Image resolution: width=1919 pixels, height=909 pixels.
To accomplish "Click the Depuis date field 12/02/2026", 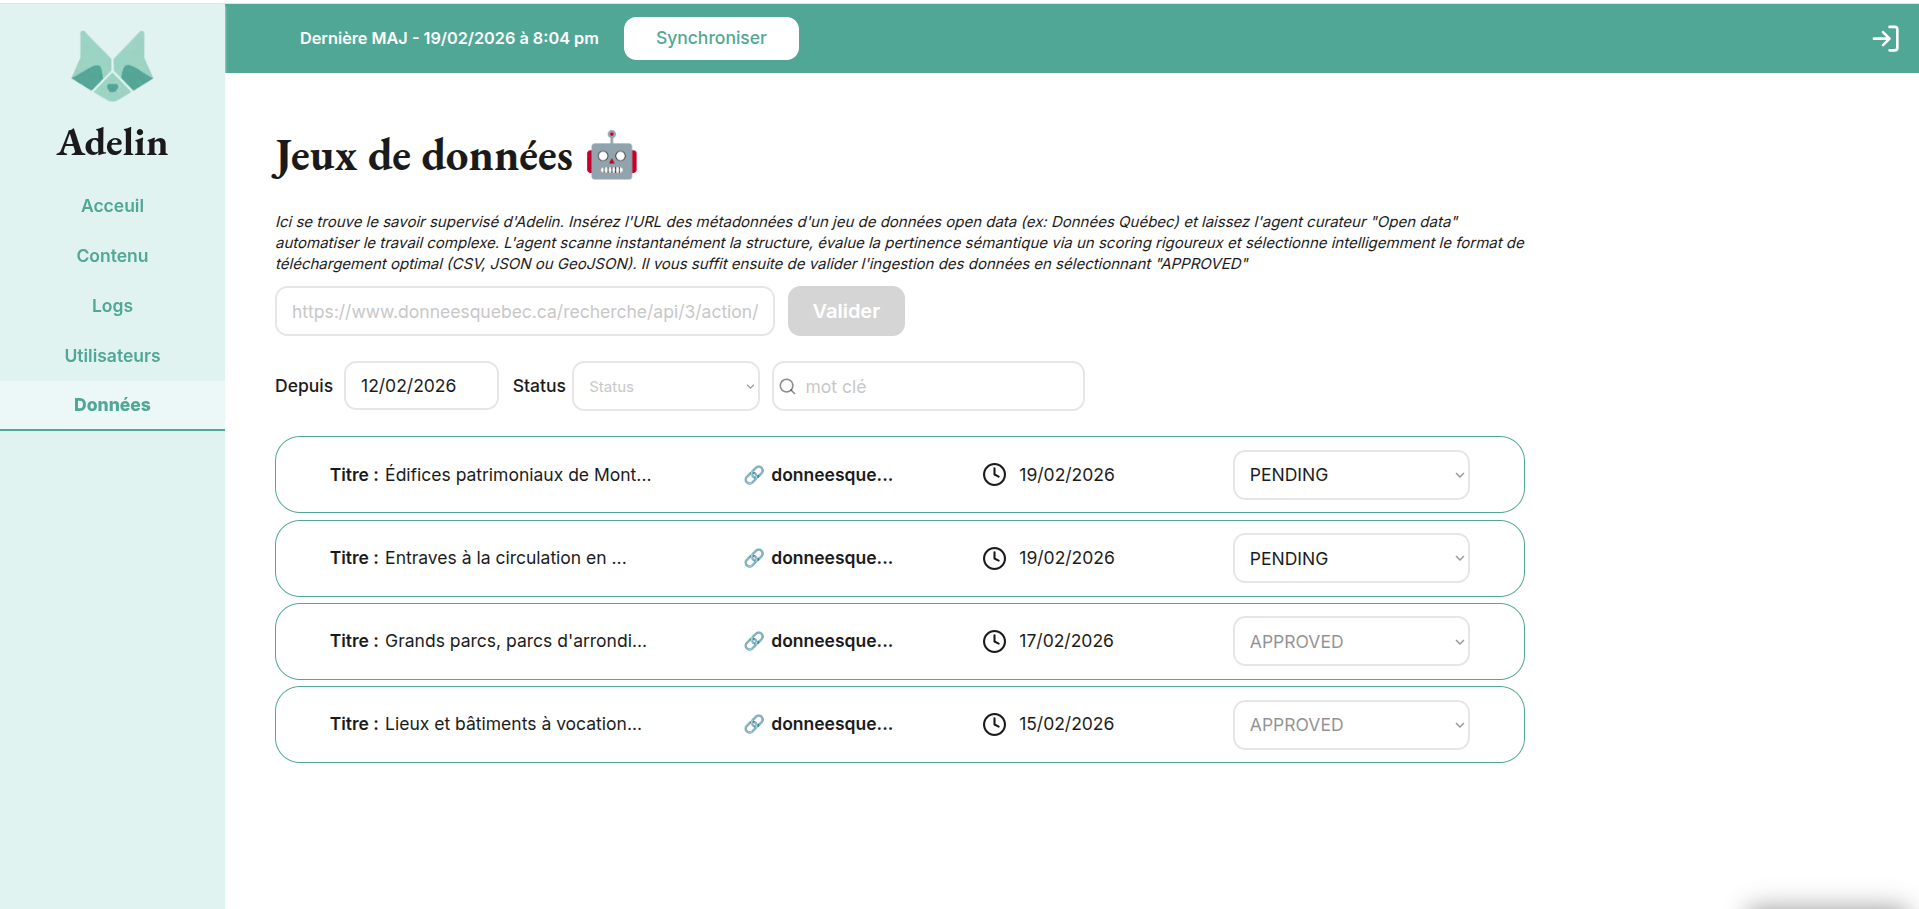I will (x=421, y=386).
